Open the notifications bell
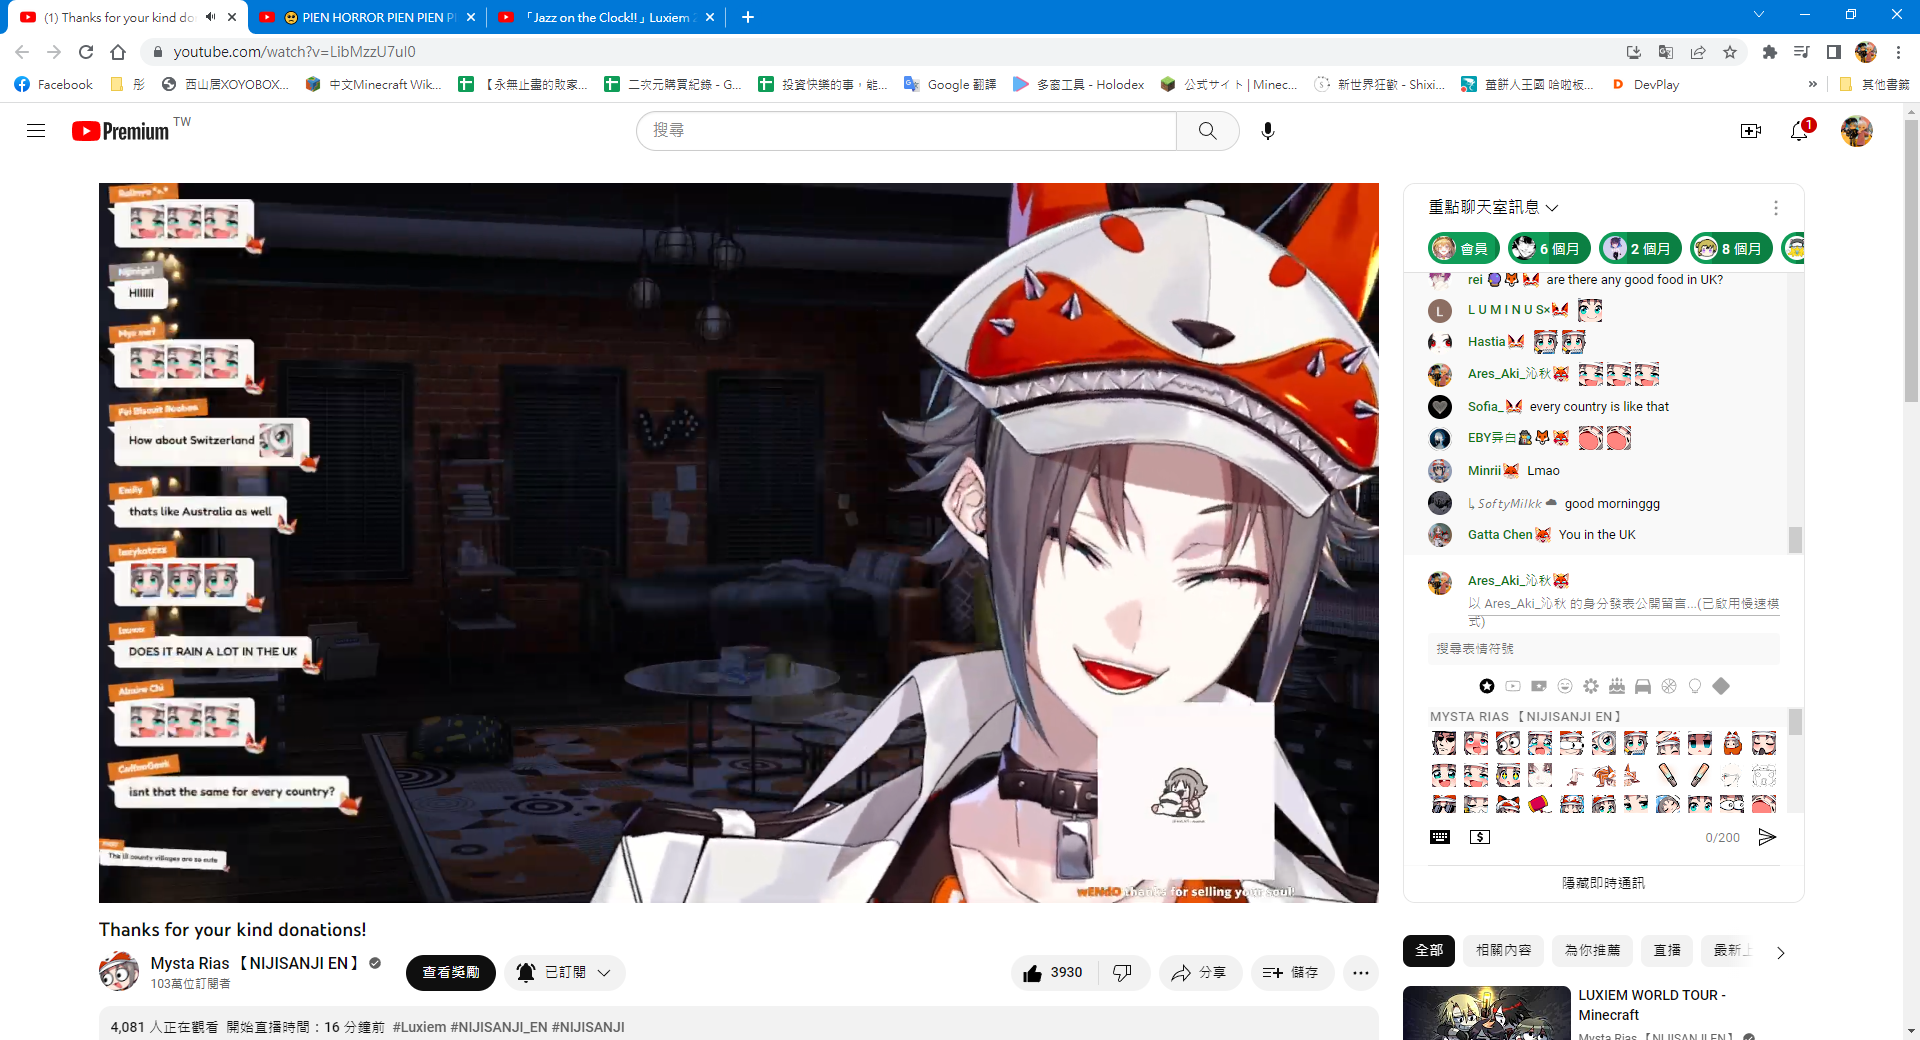The image size is (1920, 1040). click(1799, 131)
